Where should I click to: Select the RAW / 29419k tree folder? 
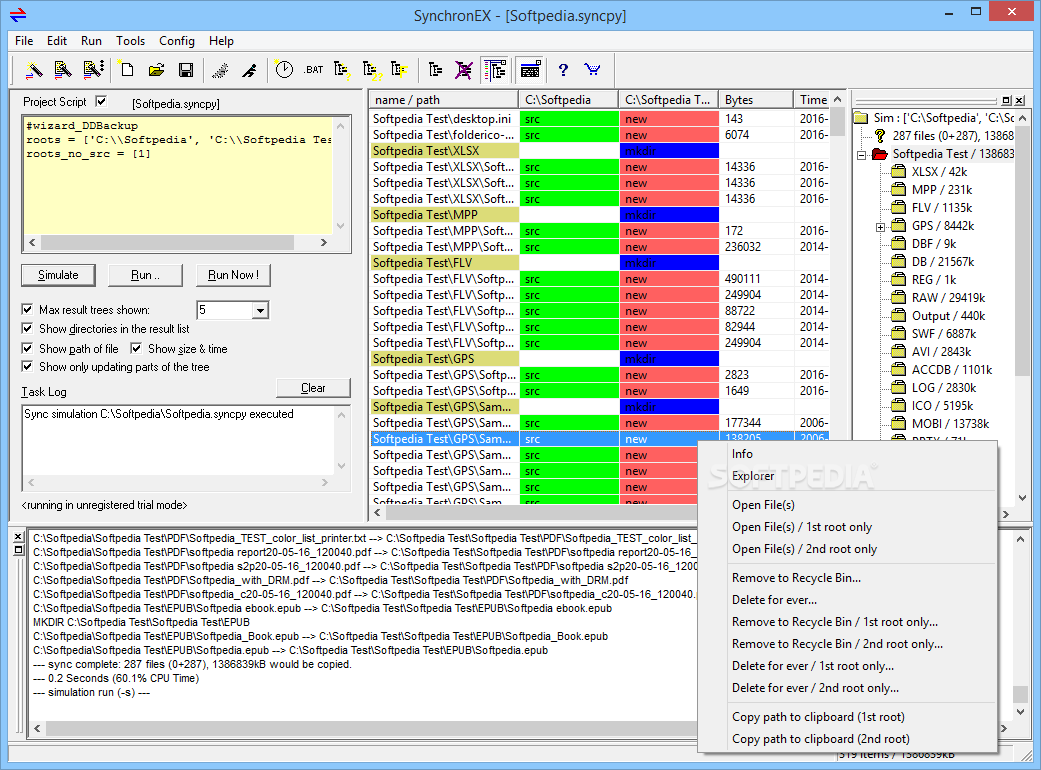tap(948, 298)
